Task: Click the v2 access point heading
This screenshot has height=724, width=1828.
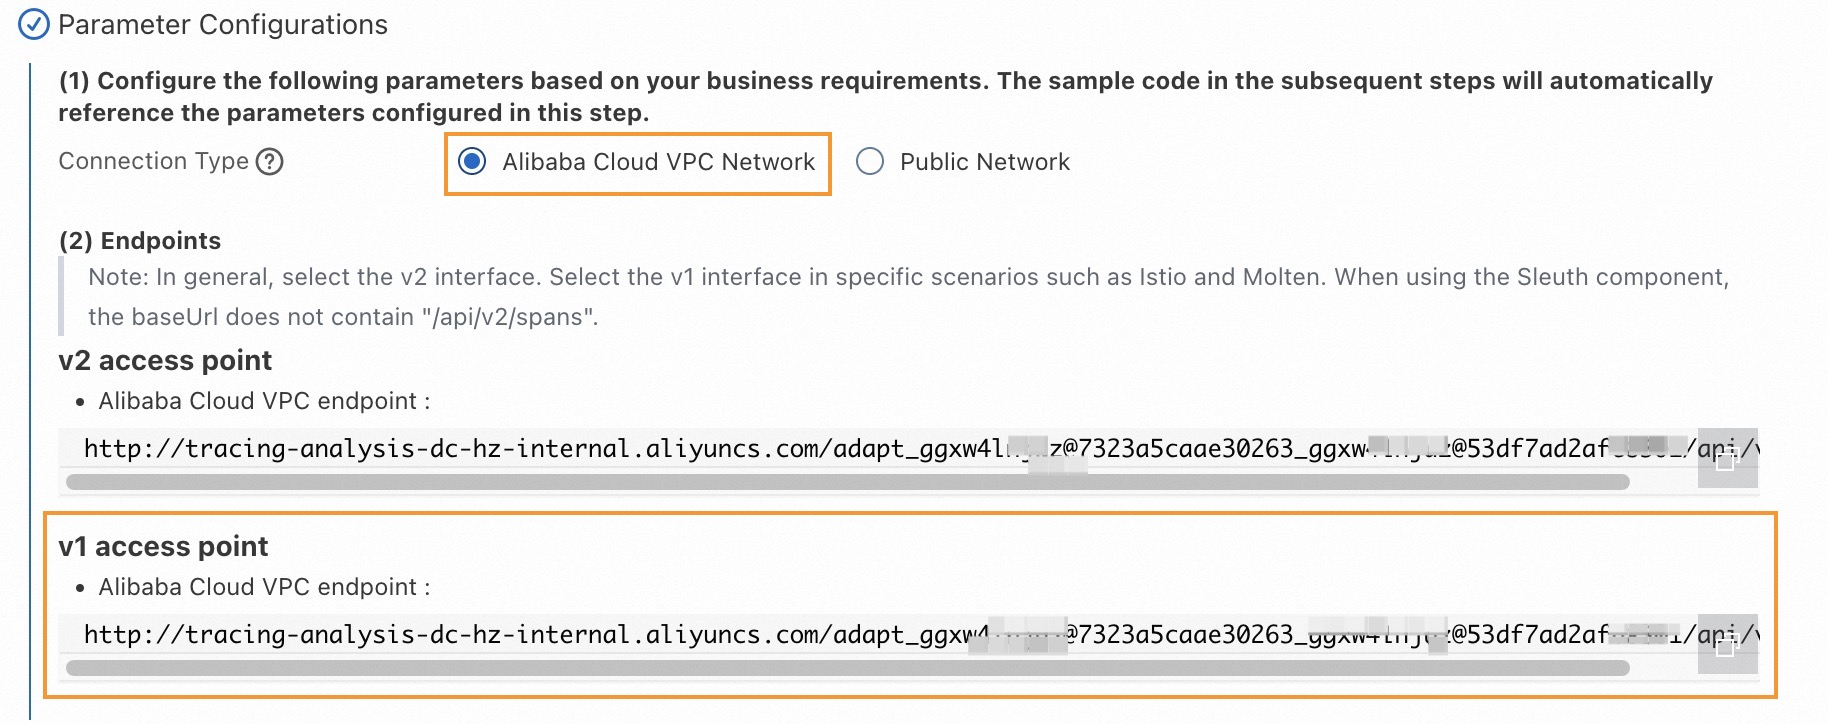Action: pyautogui.click(x=165, y=360)
